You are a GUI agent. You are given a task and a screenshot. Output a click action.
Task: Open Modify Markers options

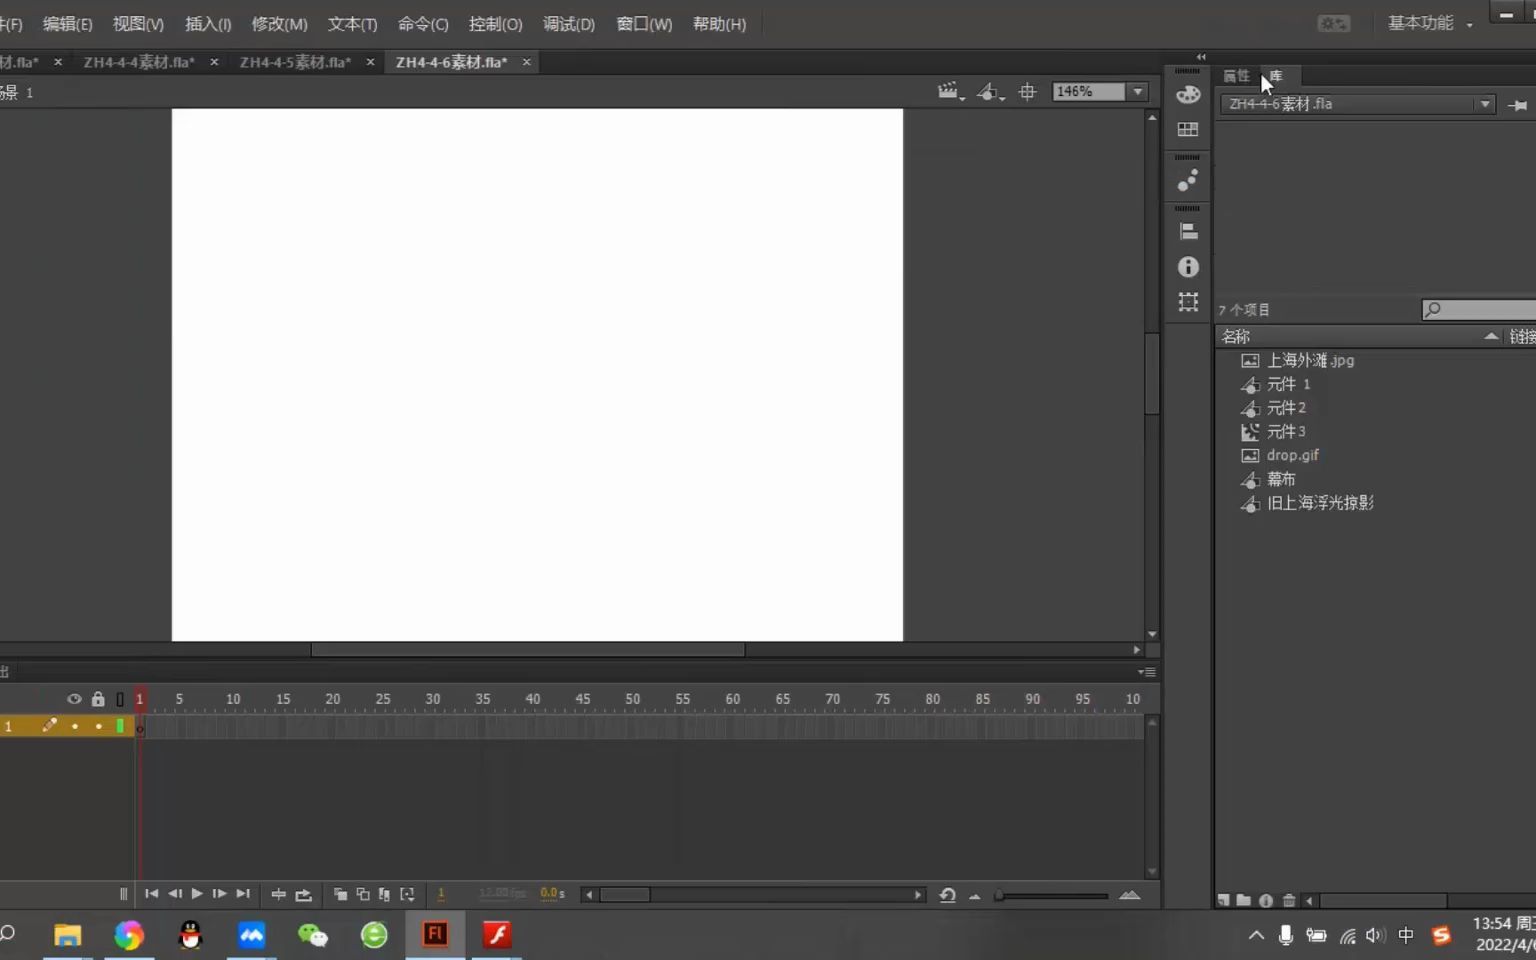407,894
